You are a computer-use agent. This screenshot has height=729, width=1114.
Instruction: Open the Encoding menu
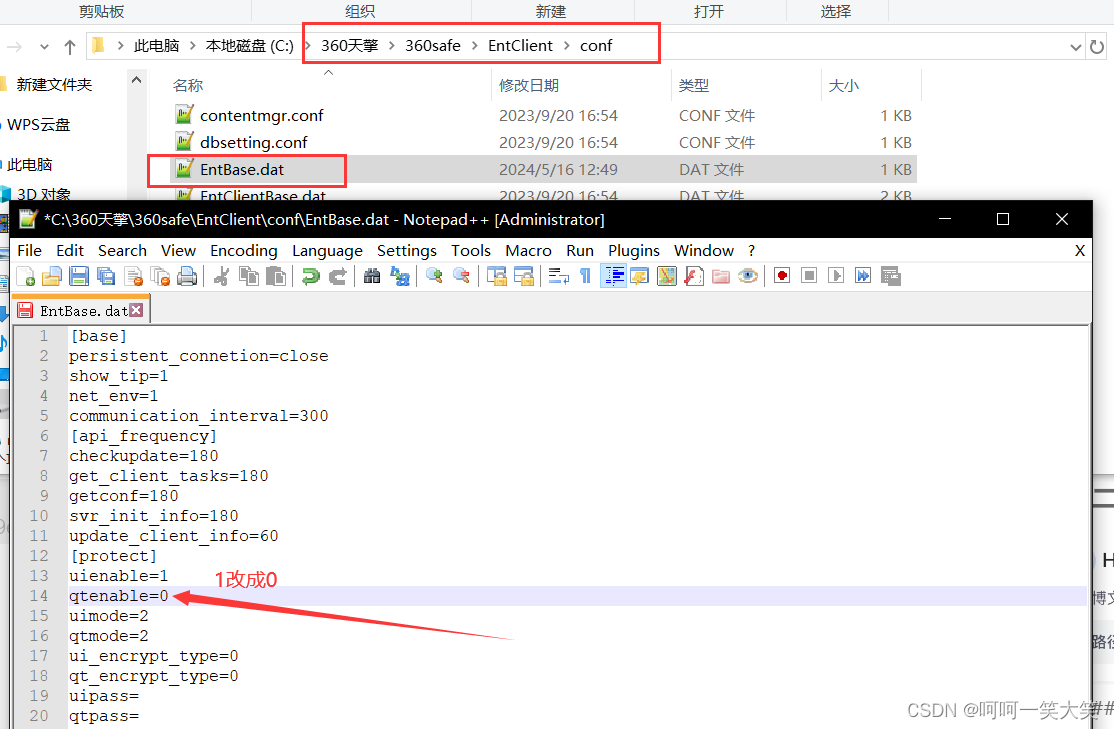pos(244,251)
